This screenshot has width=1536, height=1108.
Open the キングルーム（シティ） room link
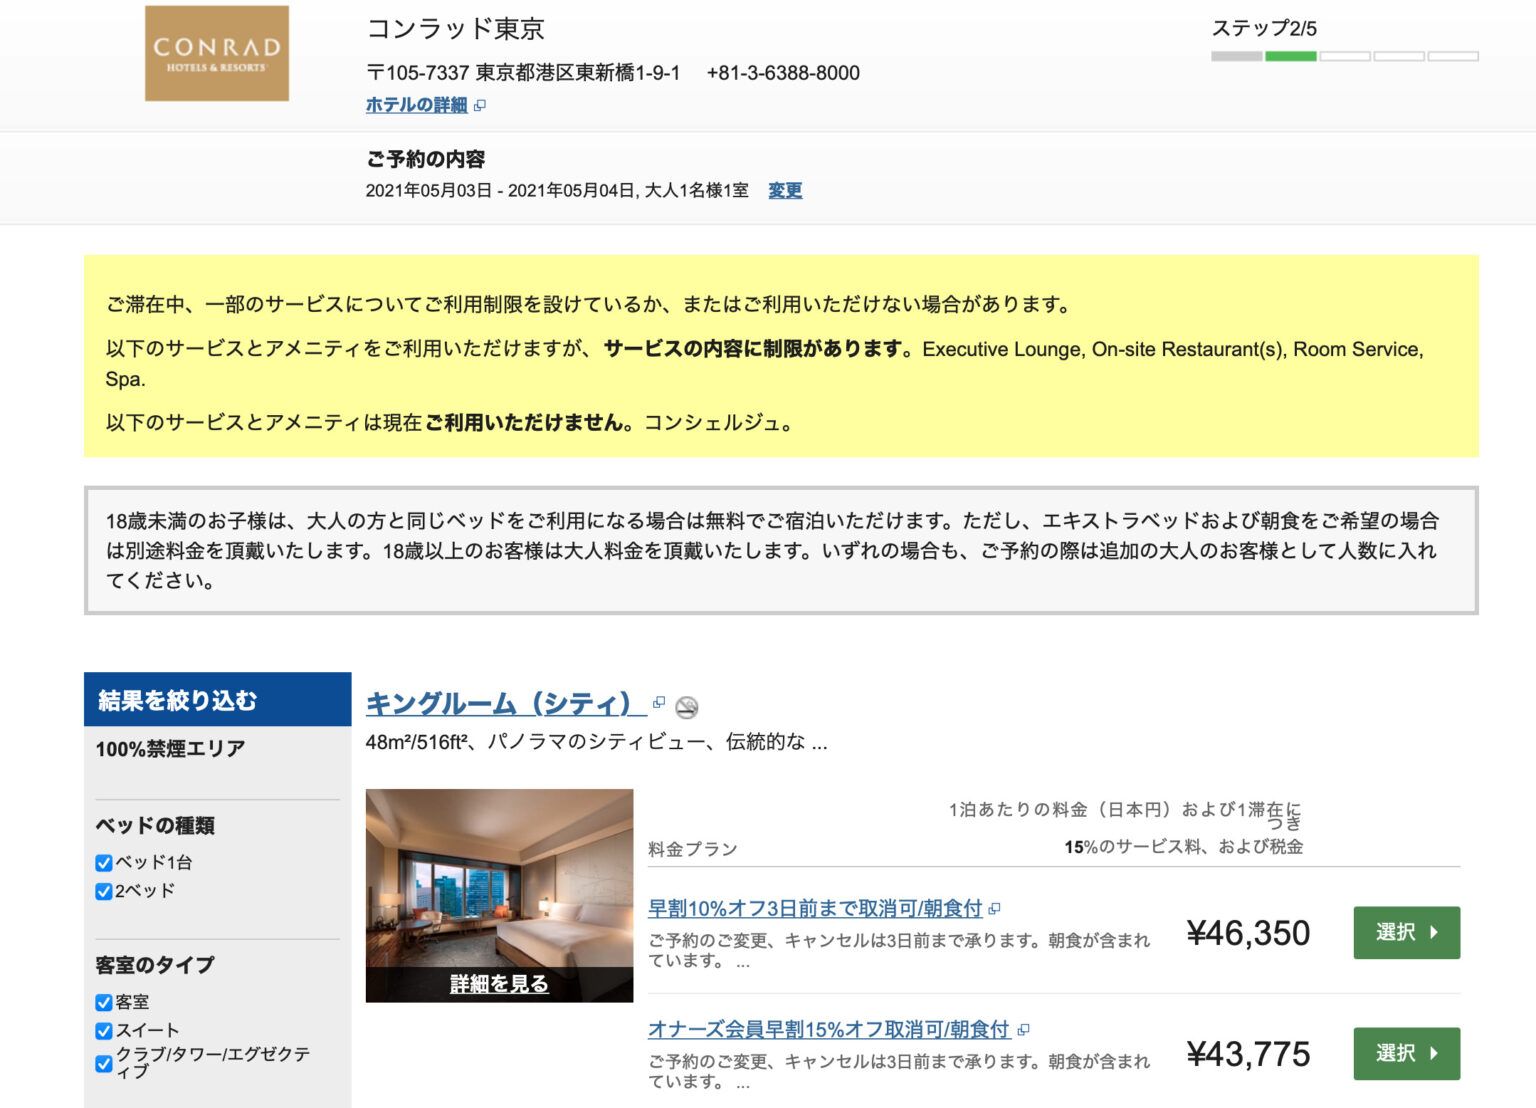pyautogui.click(x=506, y=703)
